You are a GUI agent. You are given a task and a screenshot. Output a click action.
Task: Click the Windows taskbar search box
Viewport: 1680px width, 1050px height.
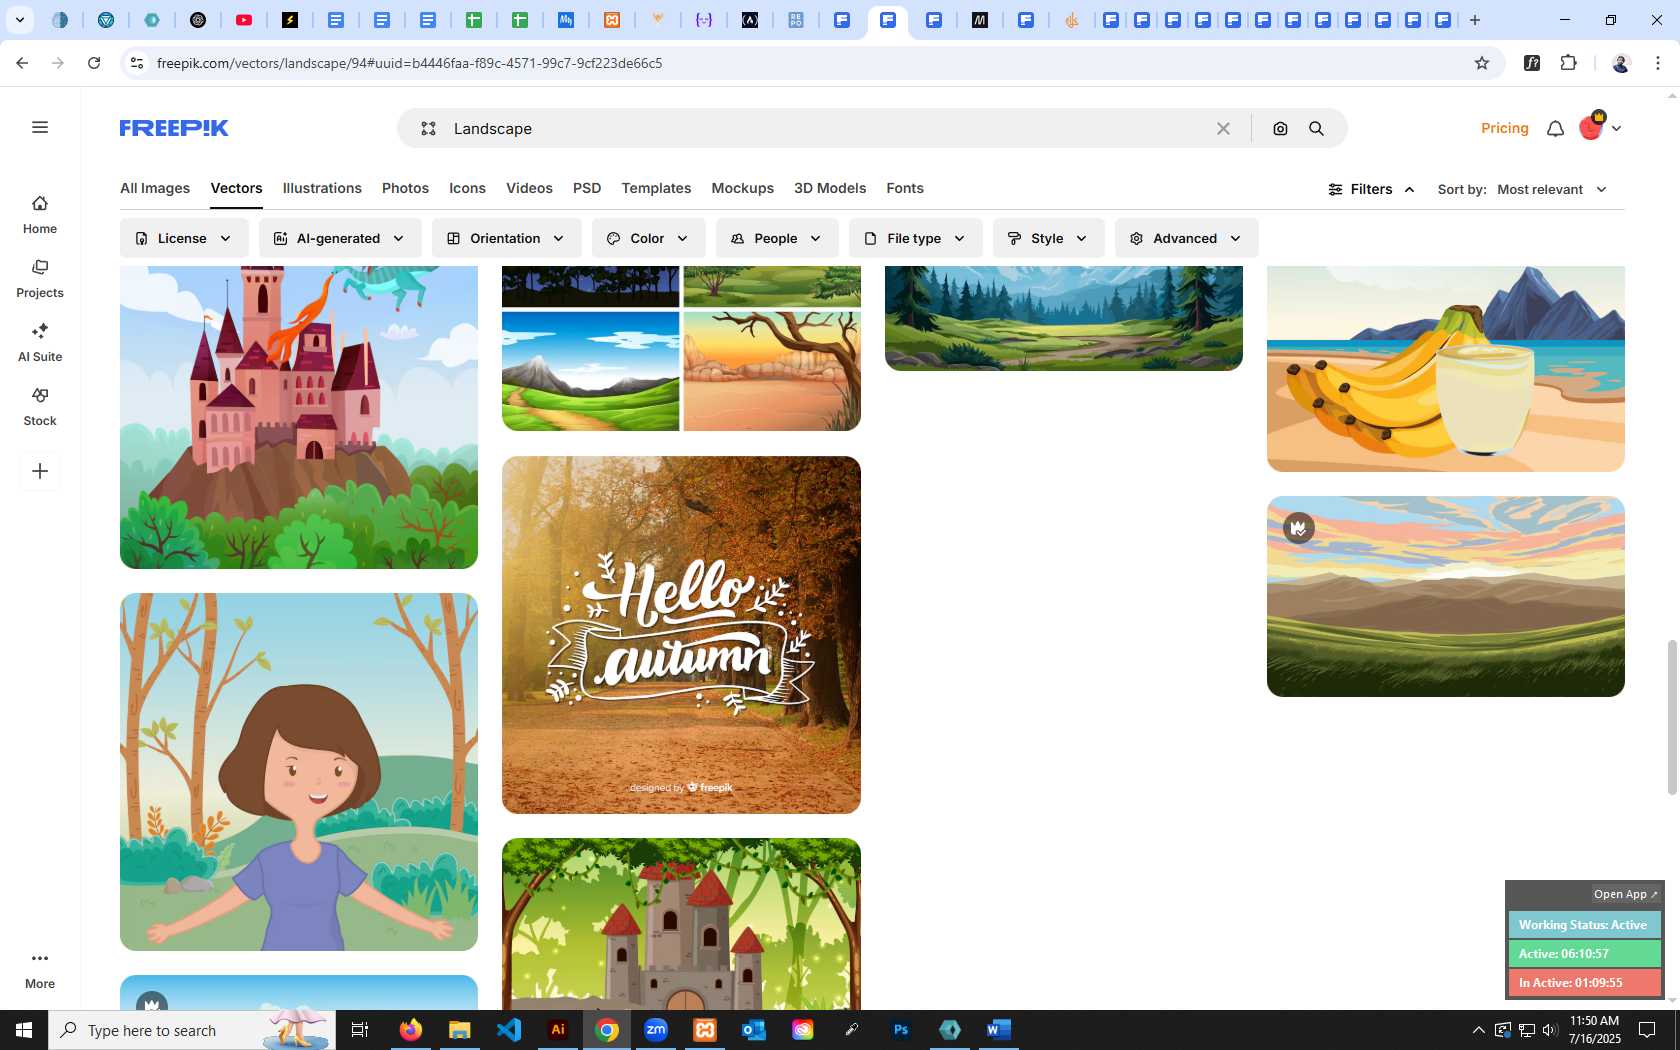(192, 1030)
